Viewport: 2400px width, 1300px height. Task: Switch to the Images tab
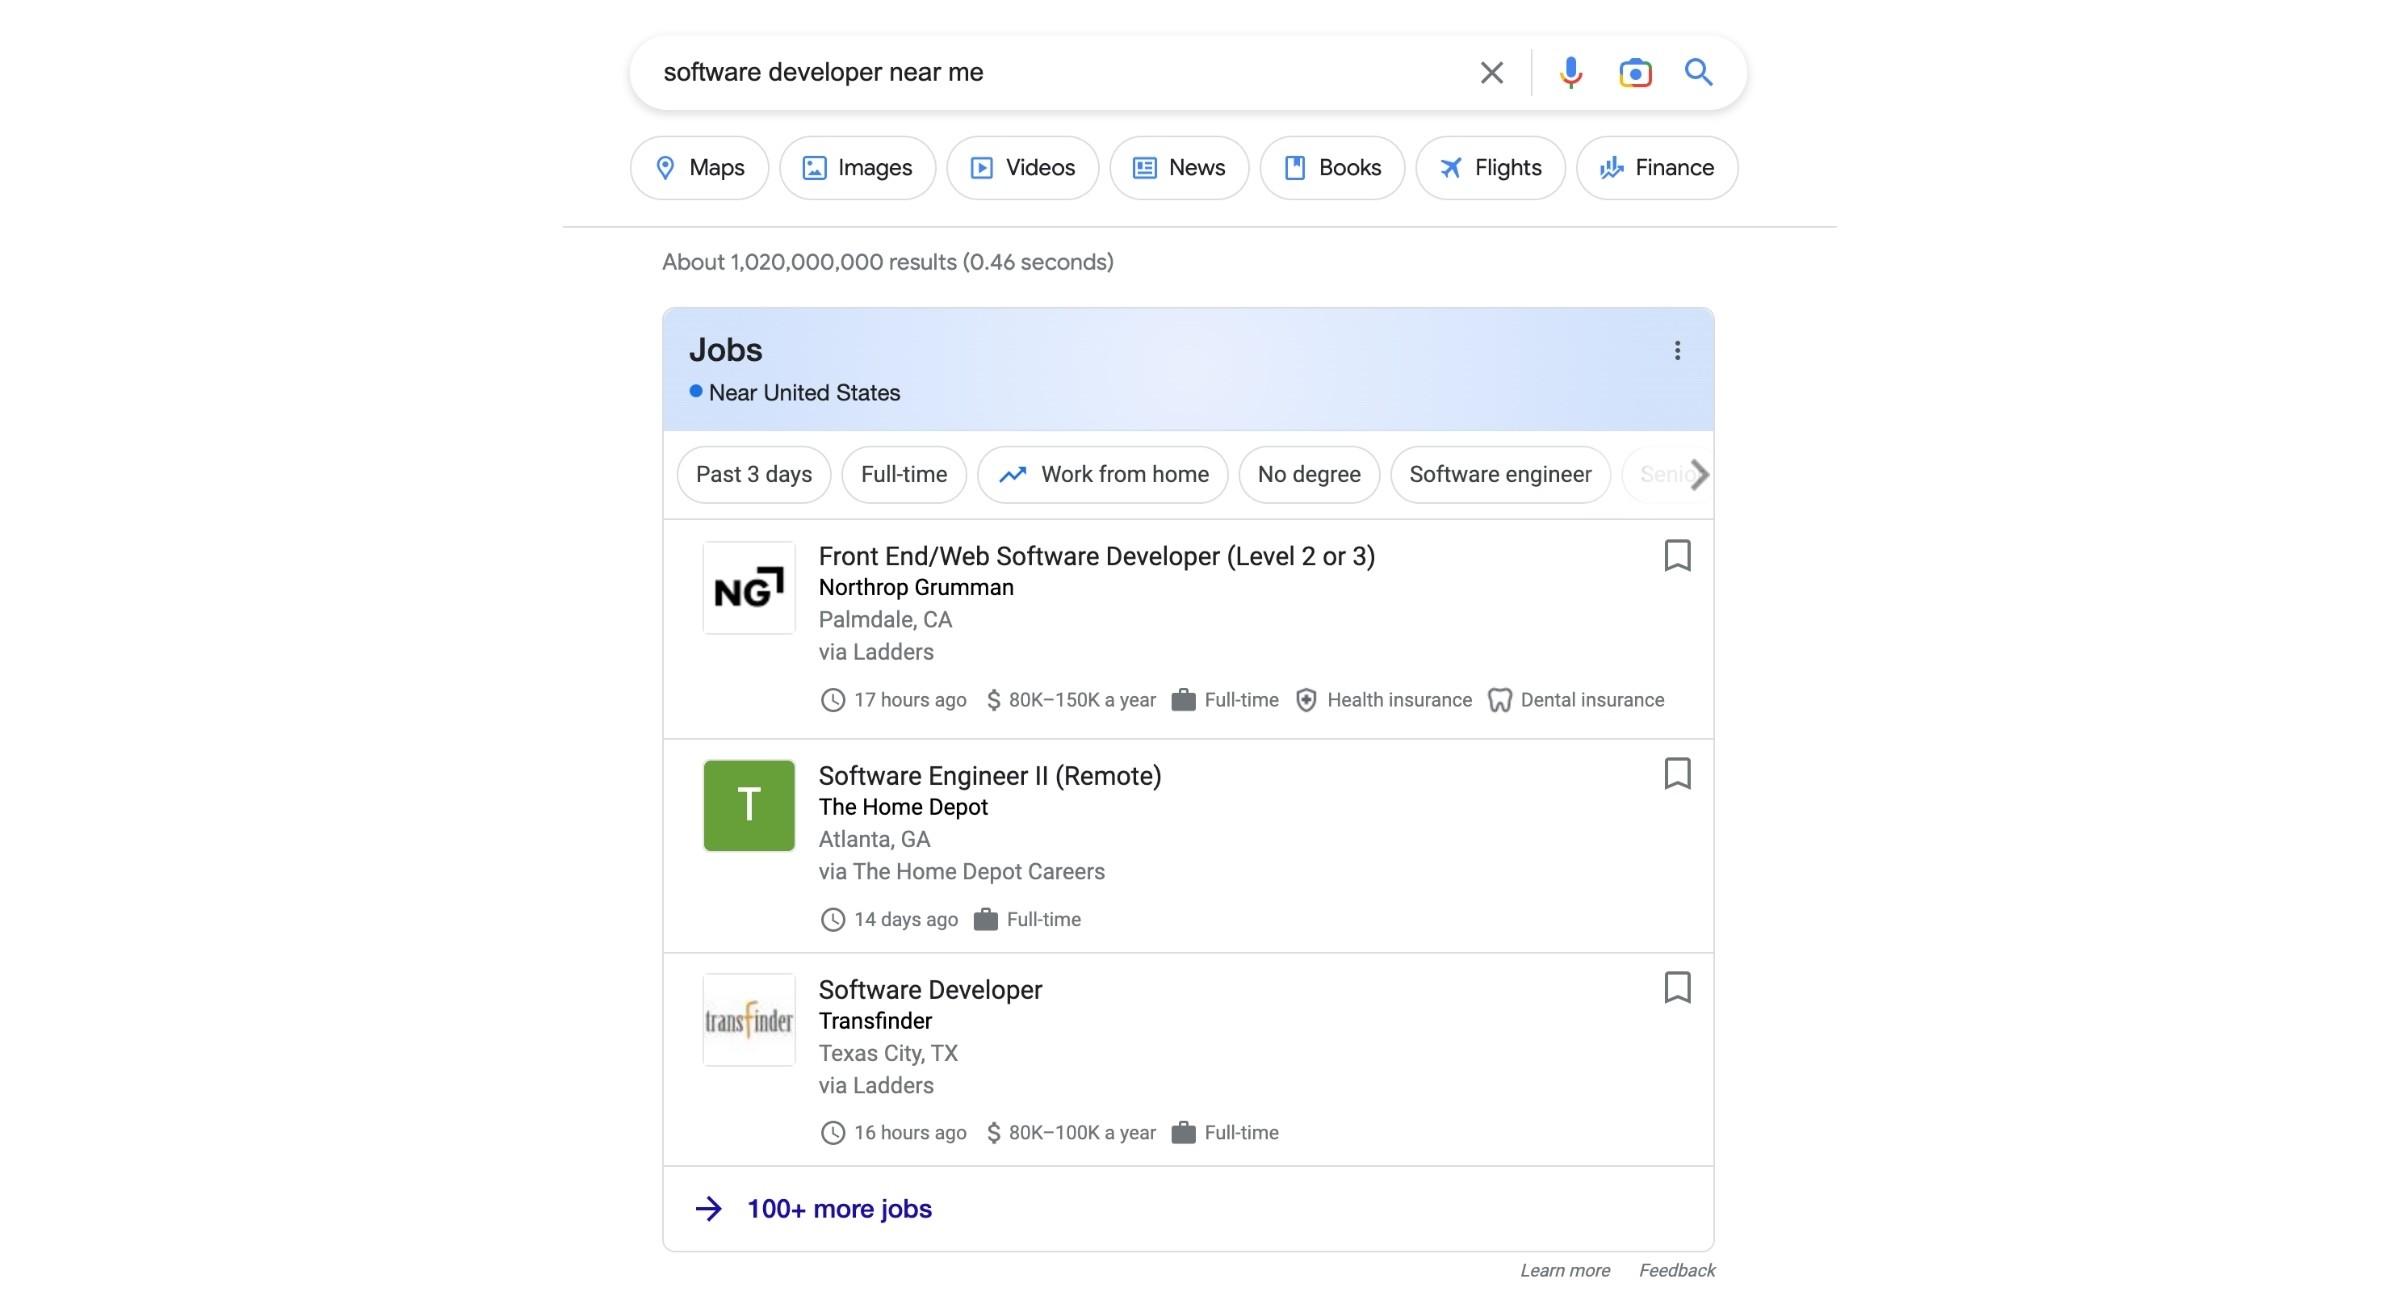[x=857, y=168]
